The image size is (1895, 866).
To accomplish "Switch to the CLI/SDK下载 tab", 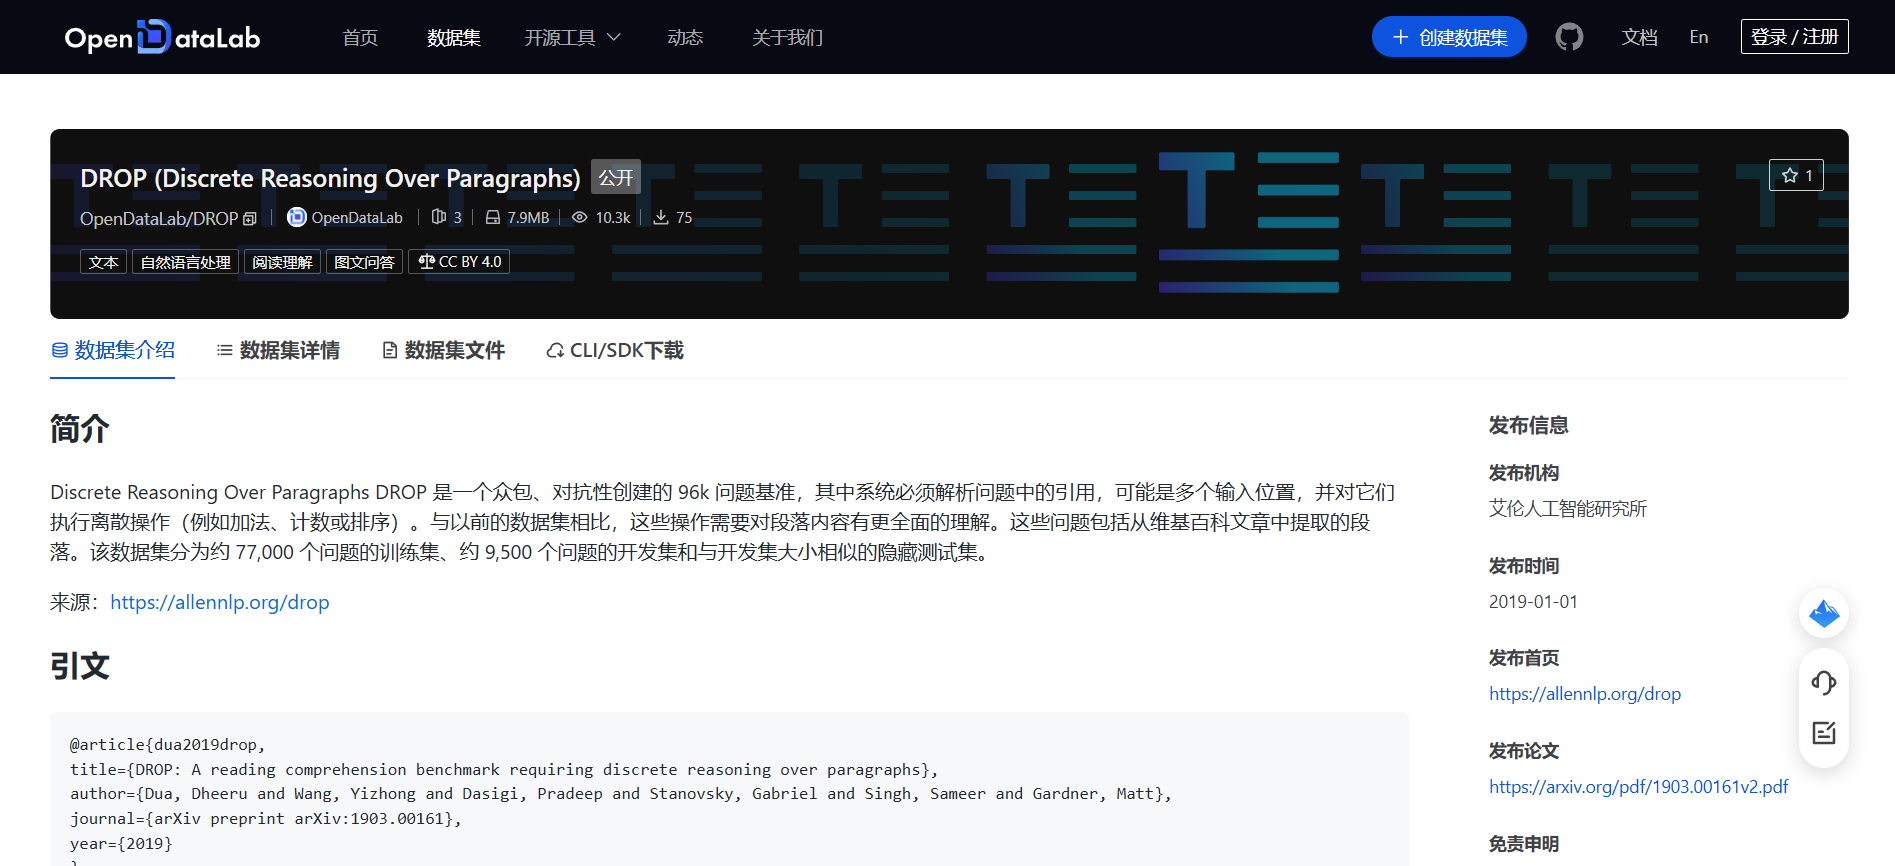I will pyautogui.click(x=615, y=350).
